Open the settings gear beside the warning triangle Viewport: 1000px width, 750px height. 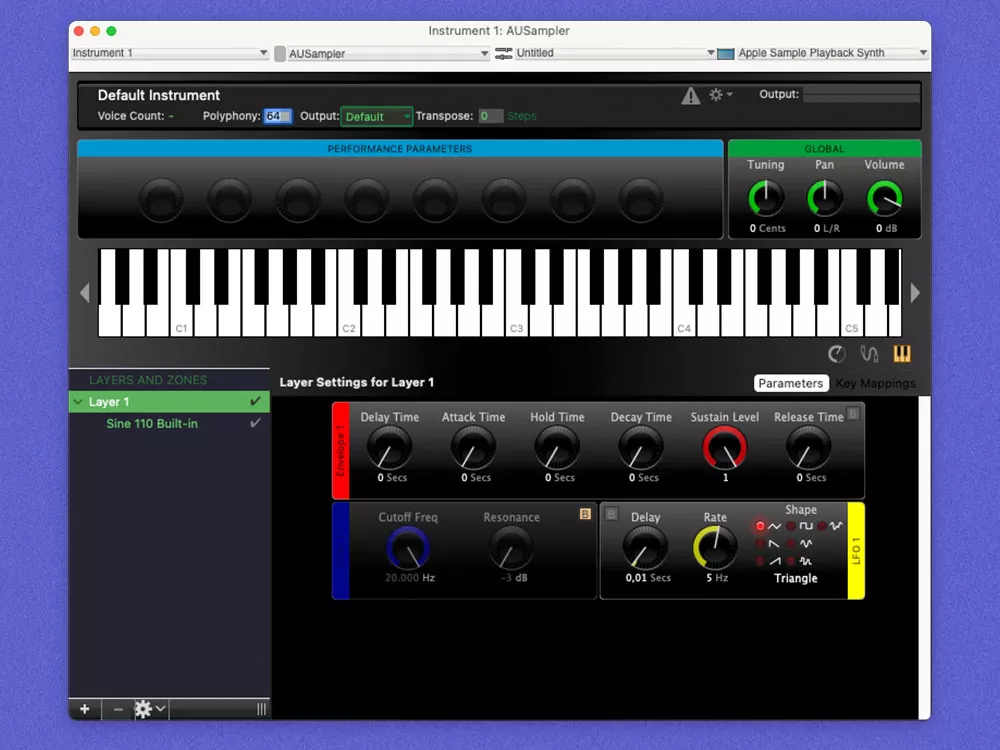click(716, 94)
